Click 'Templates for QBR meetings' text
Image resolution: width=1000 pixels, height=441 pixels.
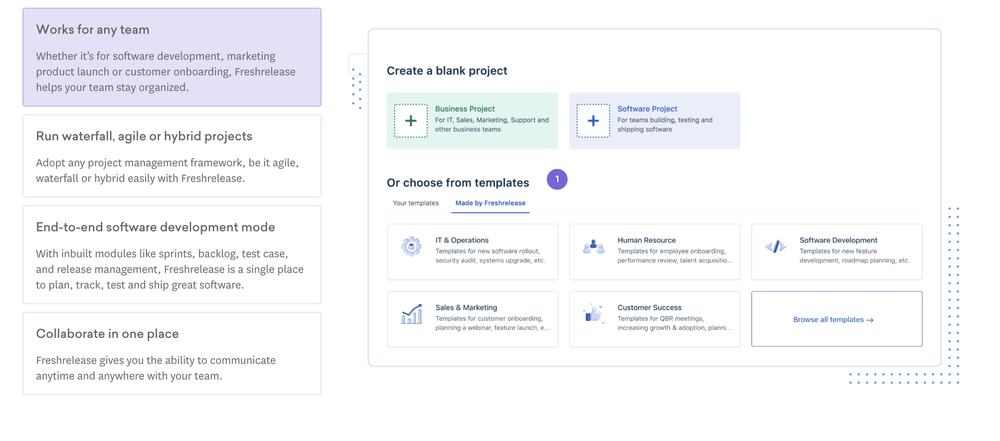[675, 323]
